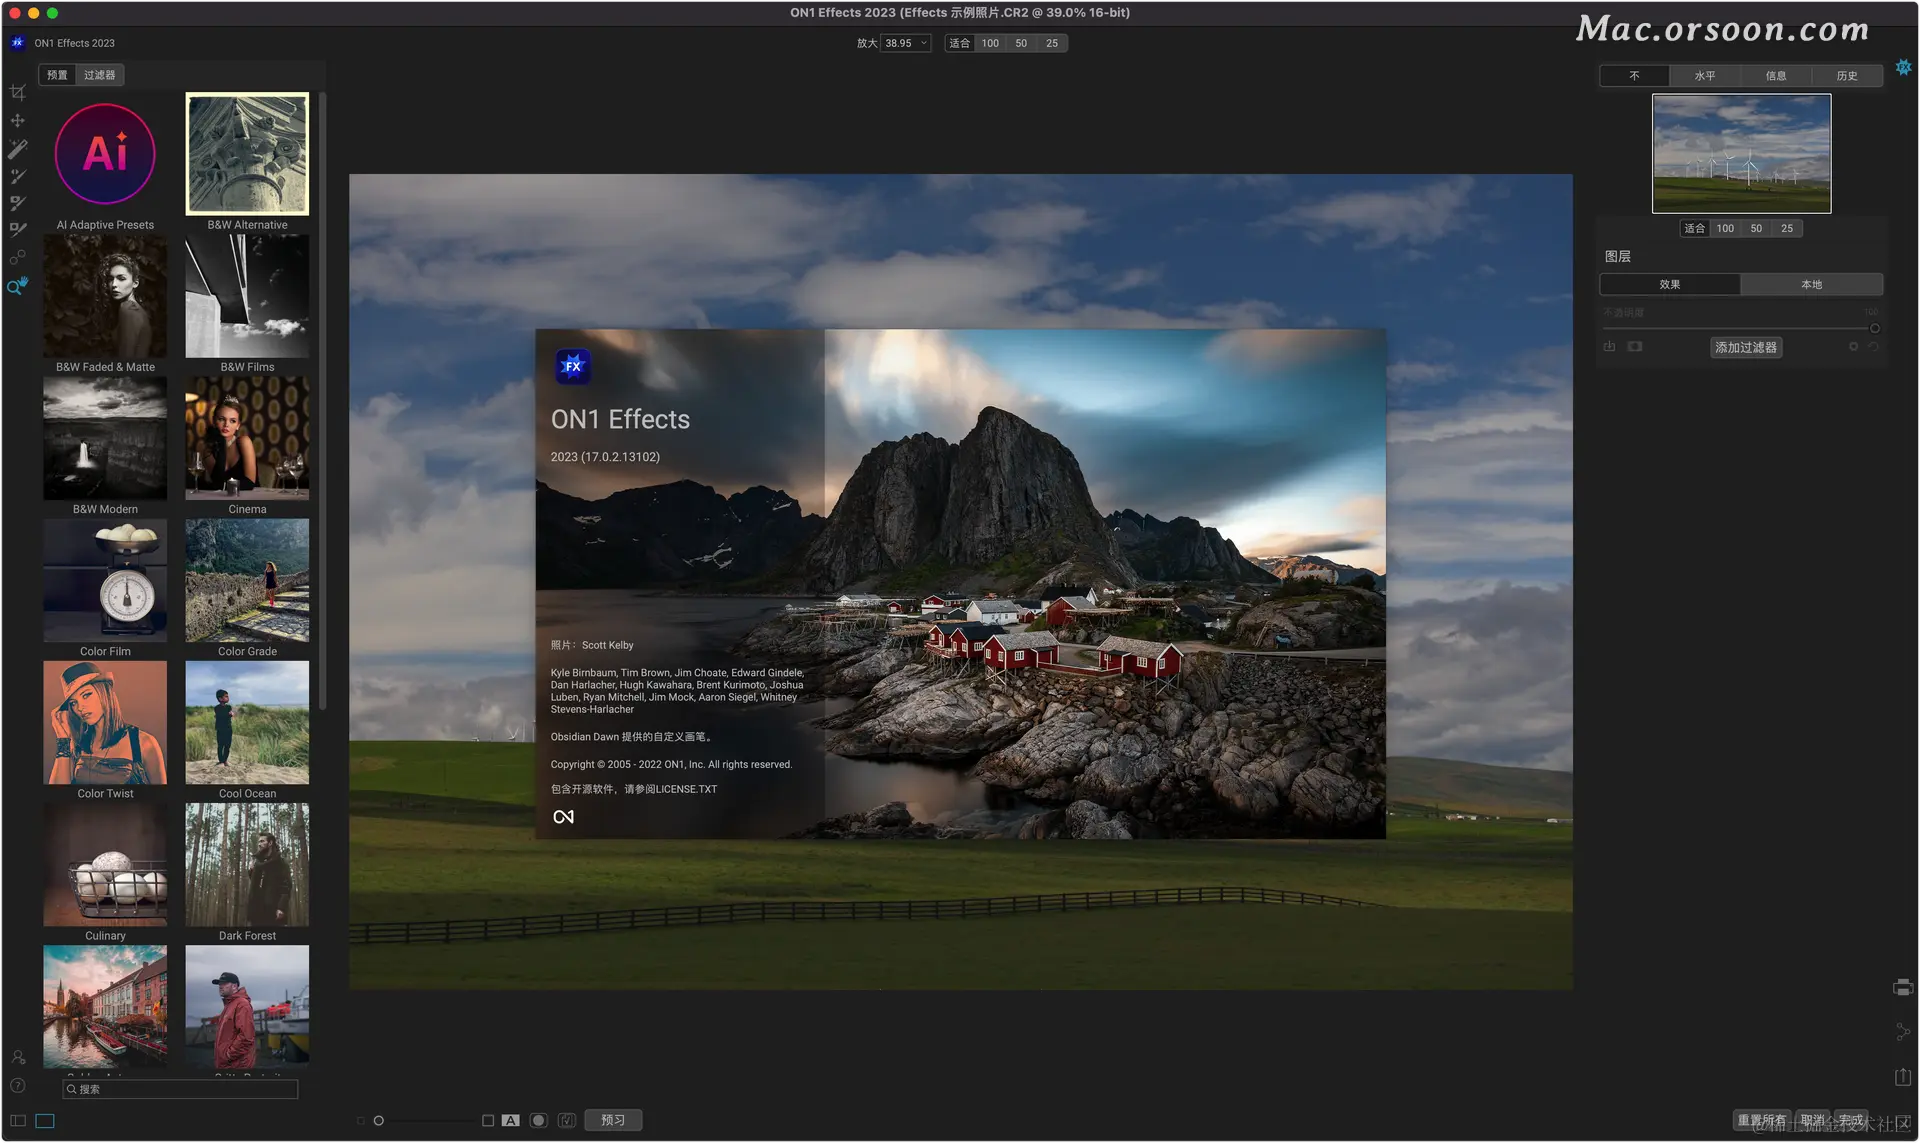Click the printer icon on right edge
Image resolution: width=1920 pixels, height=1143 pixels.
click(1902, 988)
